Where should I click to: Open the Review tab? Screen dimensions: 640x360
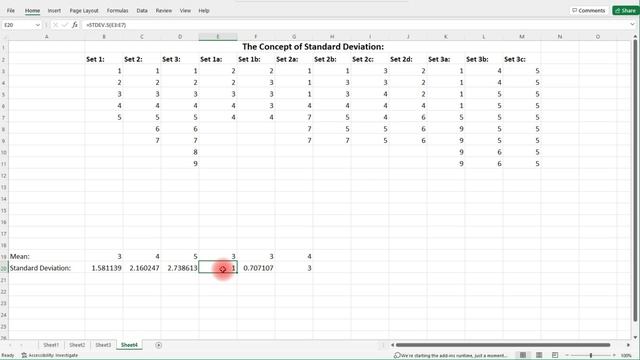point(163,11)
